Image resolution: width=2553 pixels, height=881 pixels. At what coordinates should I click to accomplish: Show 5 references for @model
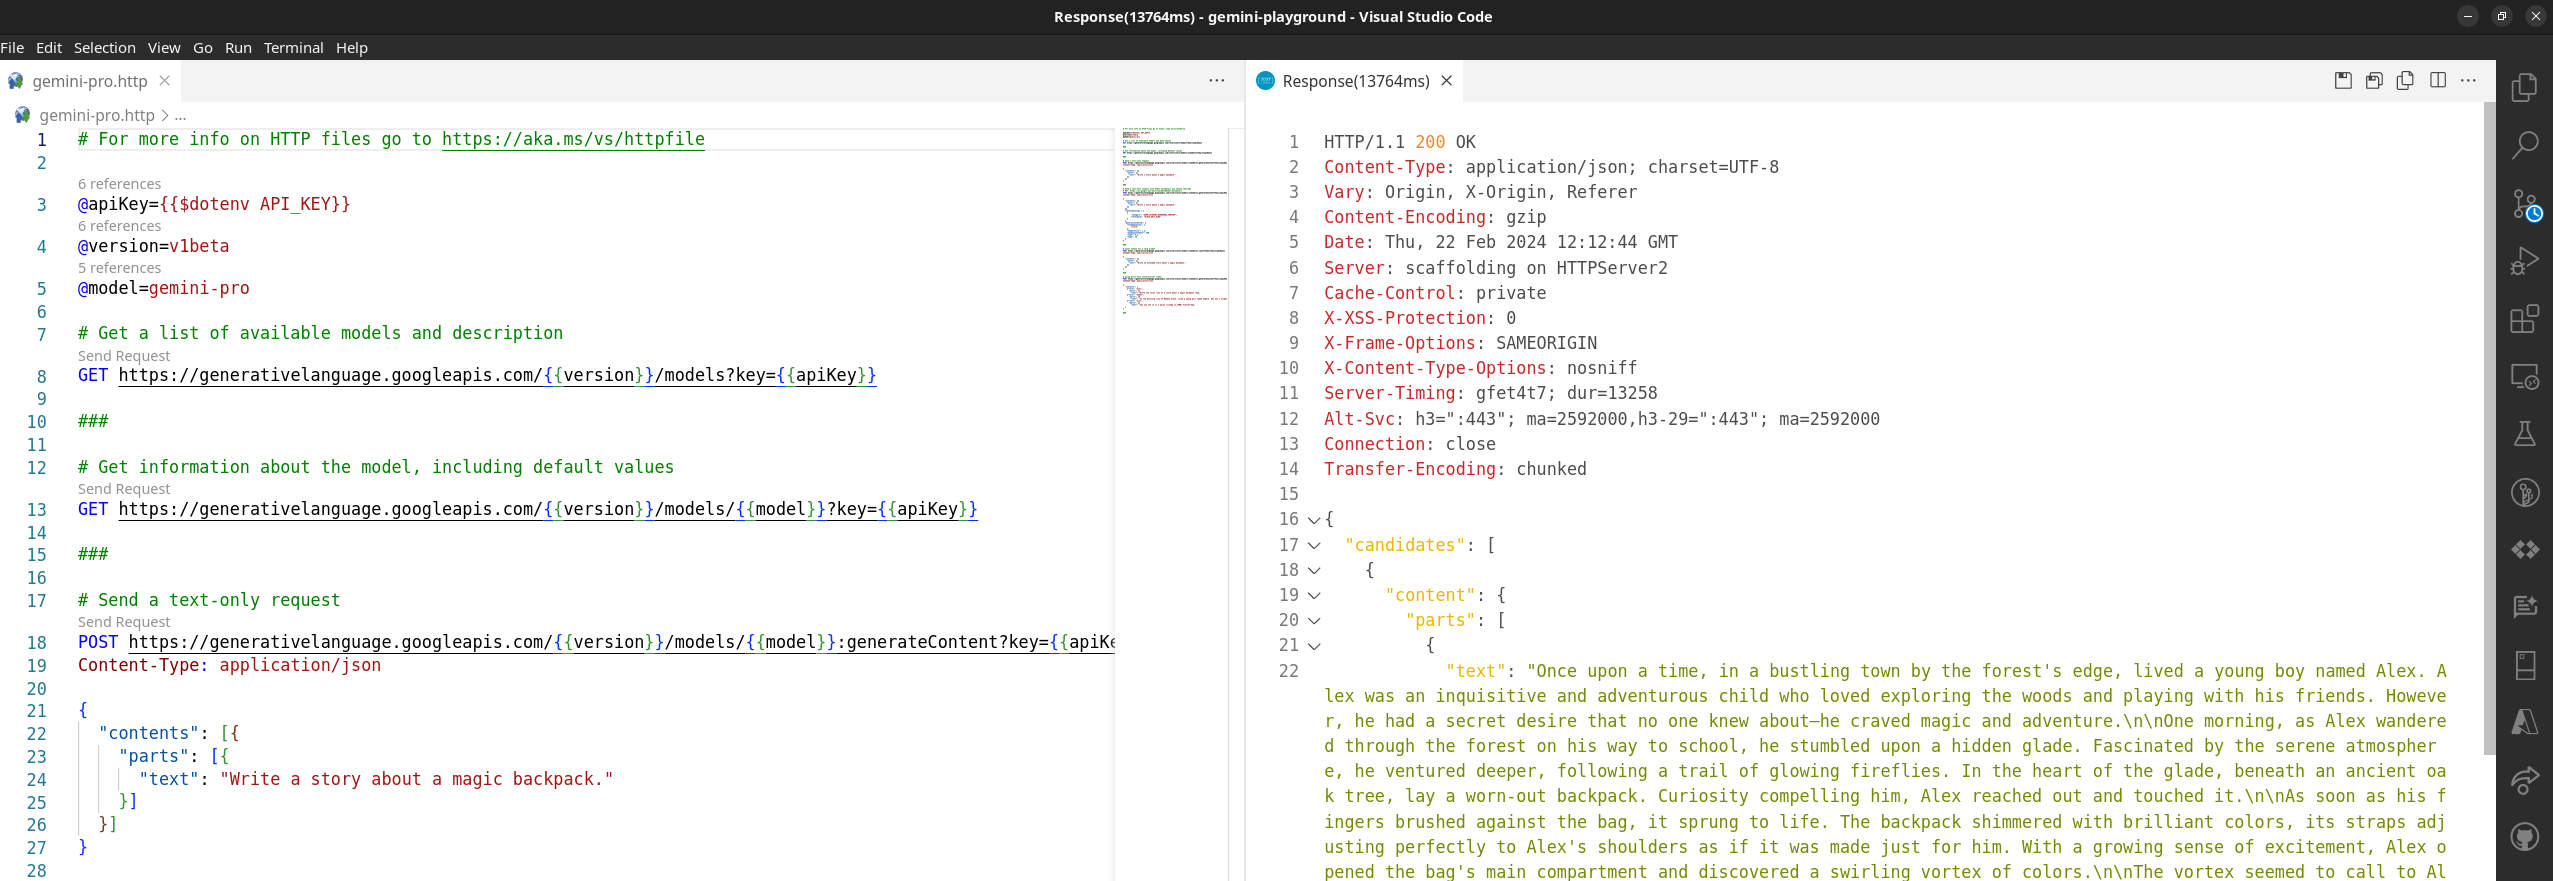click(119, 268)
